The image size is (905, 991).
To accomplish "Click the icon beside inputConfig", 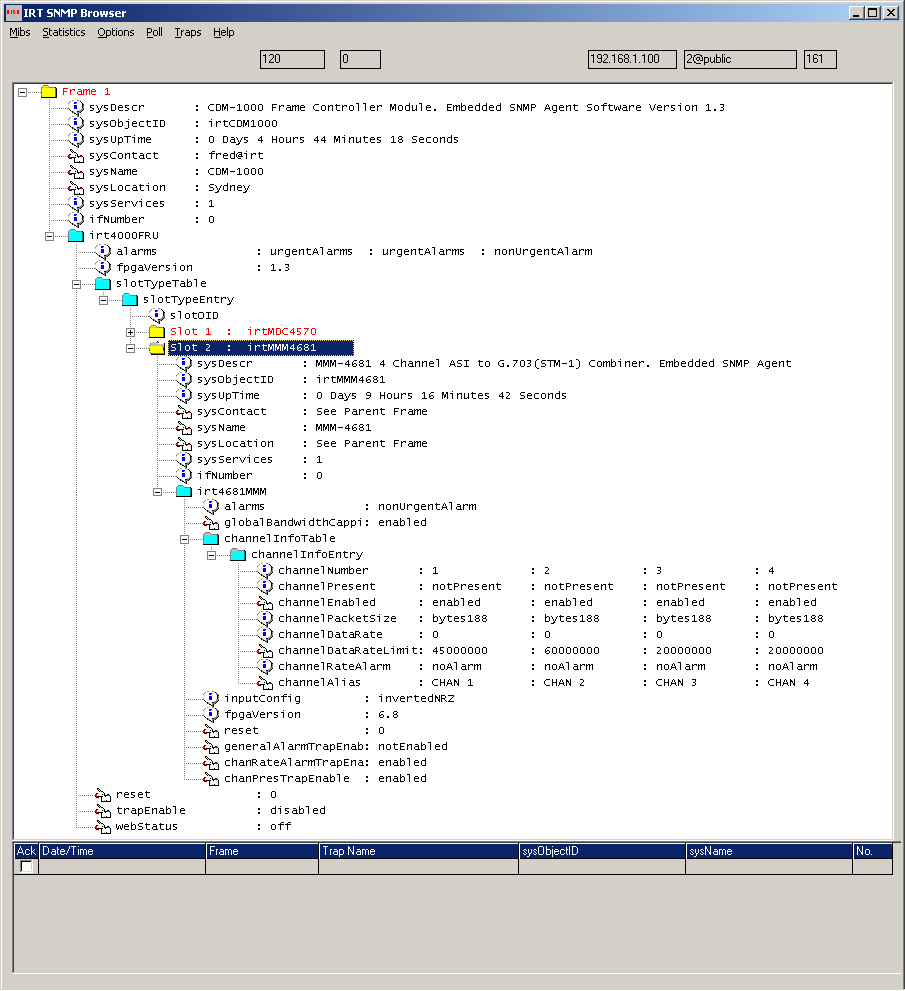I will point(211,698).
